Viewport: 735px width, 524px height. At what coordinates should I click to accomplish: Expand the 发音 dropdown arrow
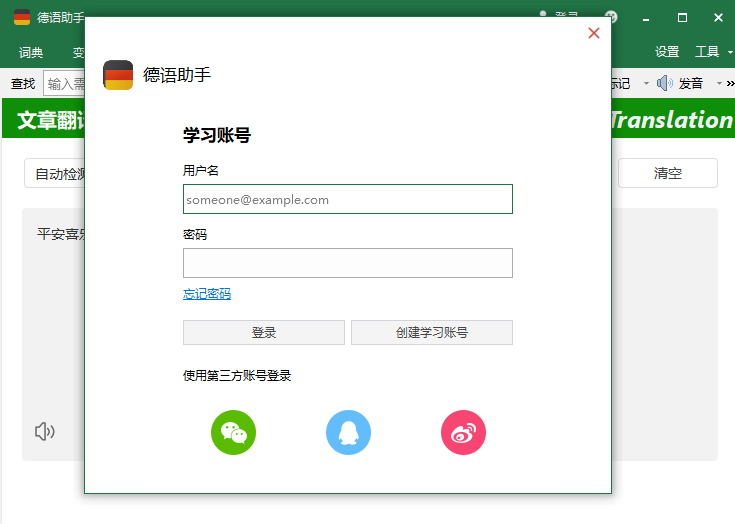719,83
